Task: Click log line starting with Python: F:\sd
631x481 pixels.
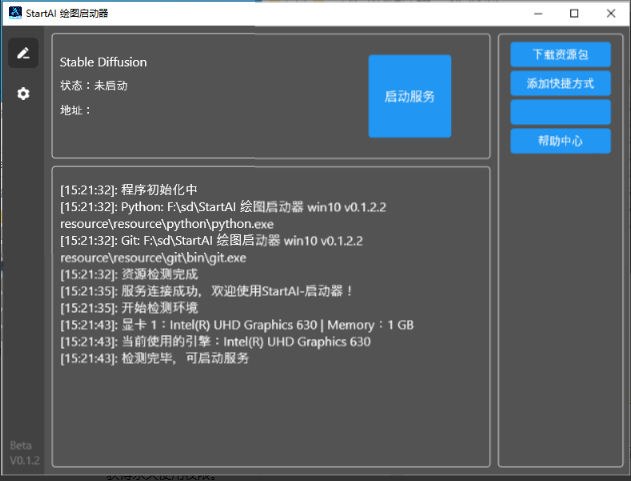Action: pyautogui.click(x=223, y=207)
